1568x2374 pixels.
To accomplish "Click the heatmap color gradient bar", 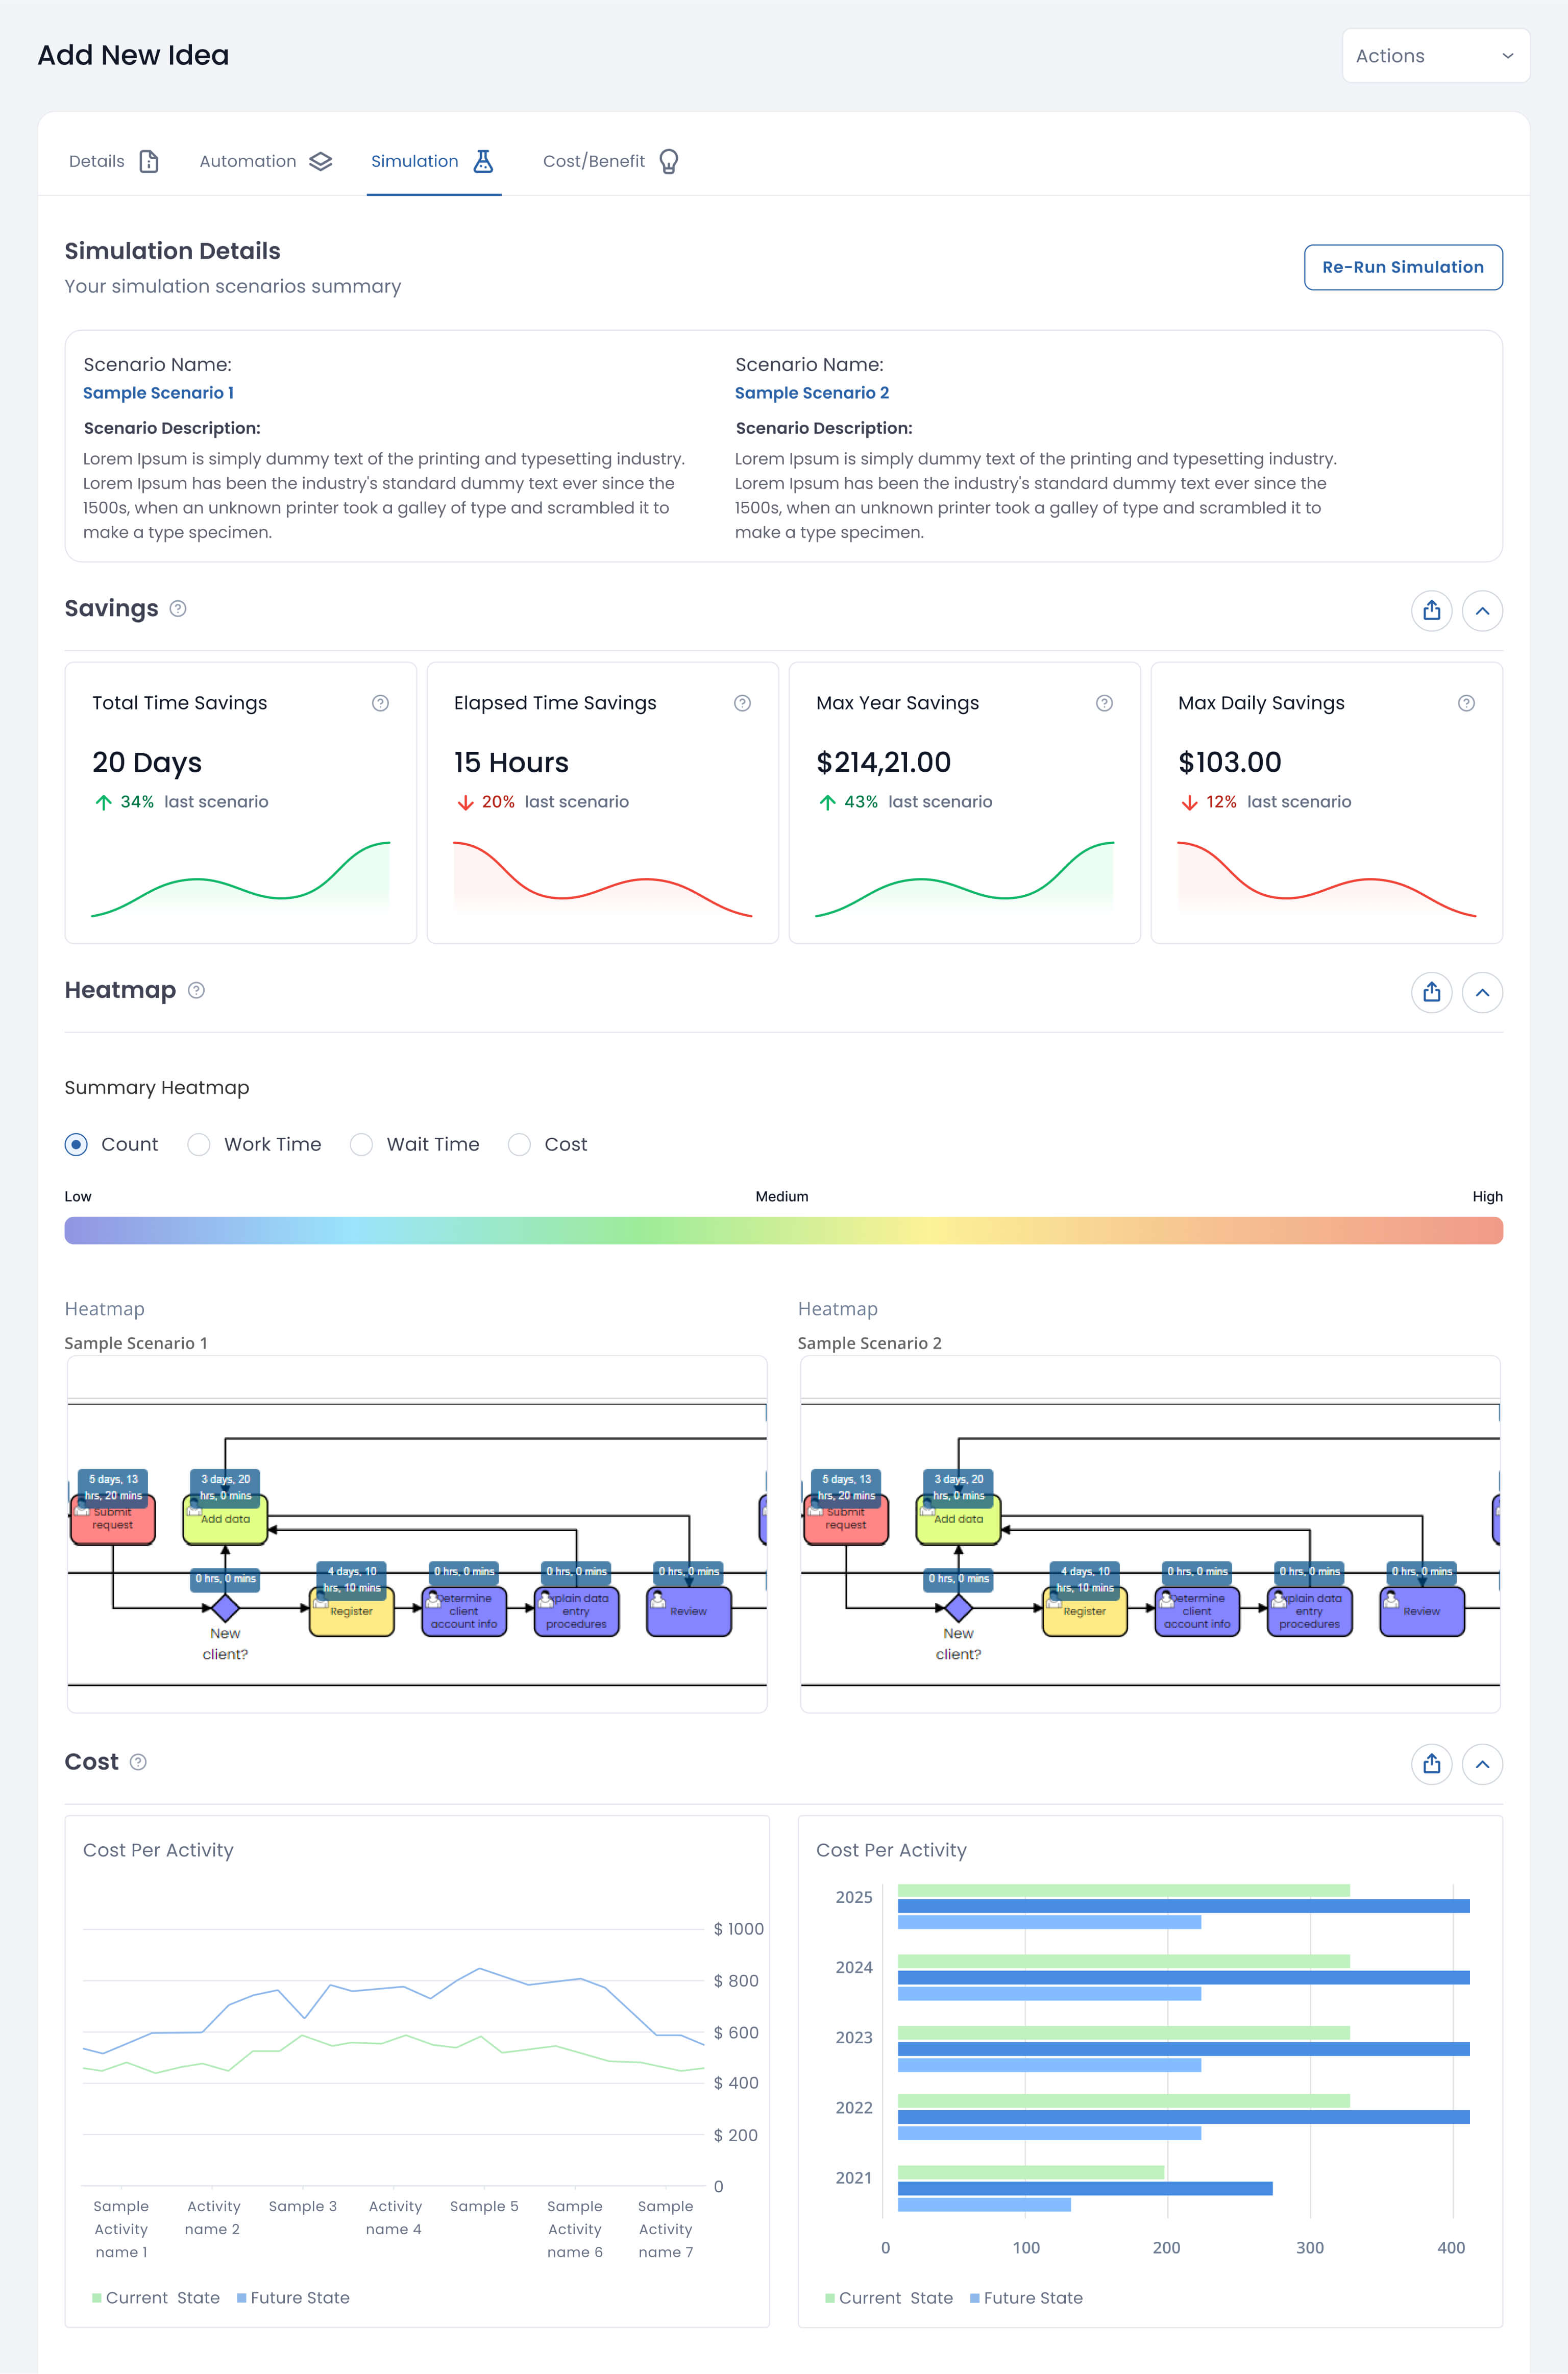I will (783, 1230).
